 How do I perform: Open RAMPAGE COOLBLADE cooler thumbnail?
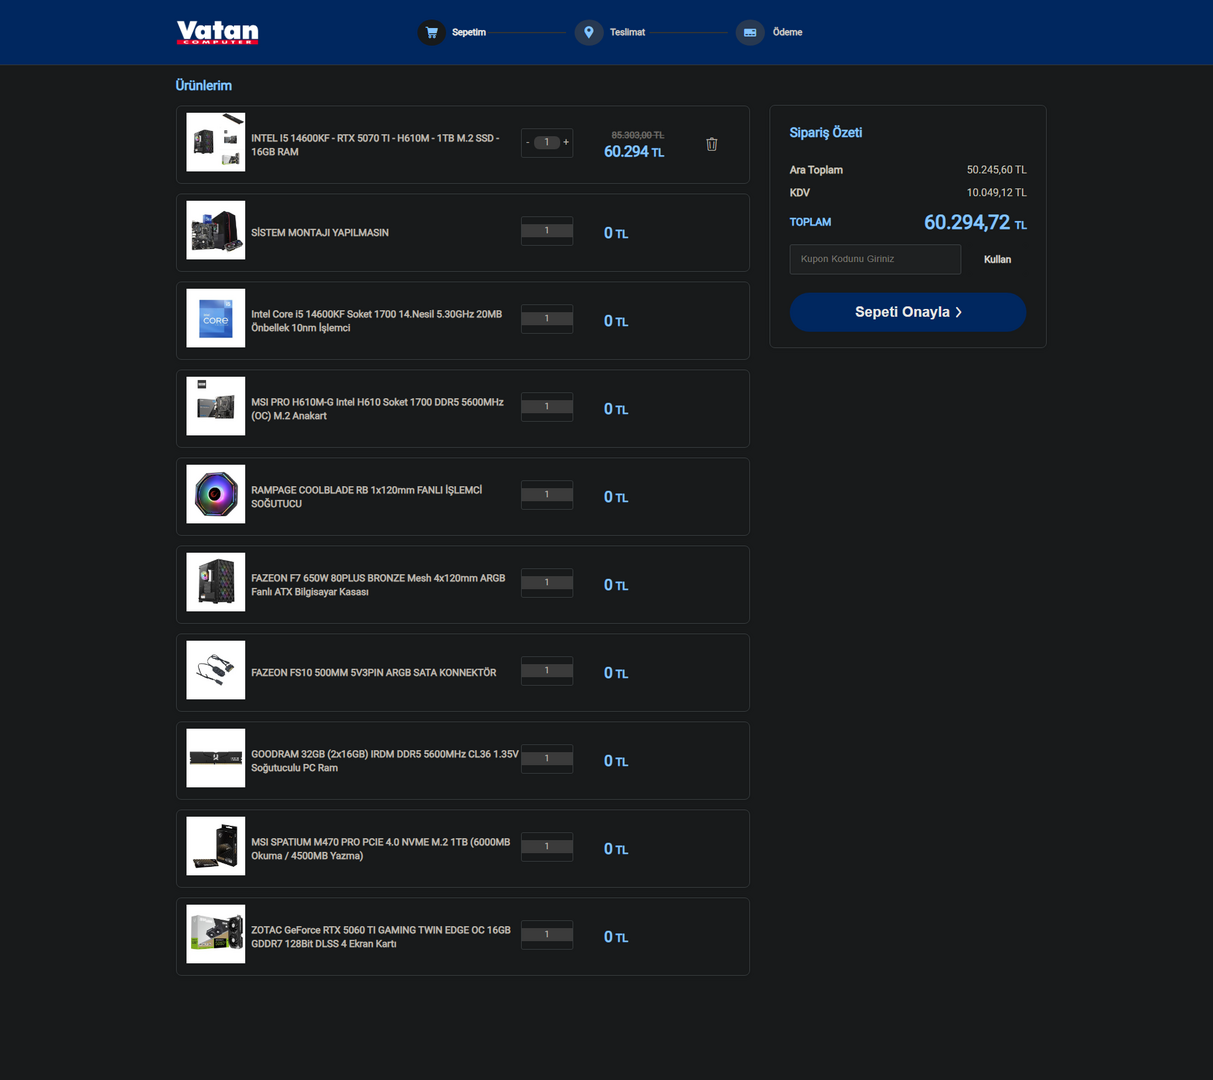click(x=216, y=494)
